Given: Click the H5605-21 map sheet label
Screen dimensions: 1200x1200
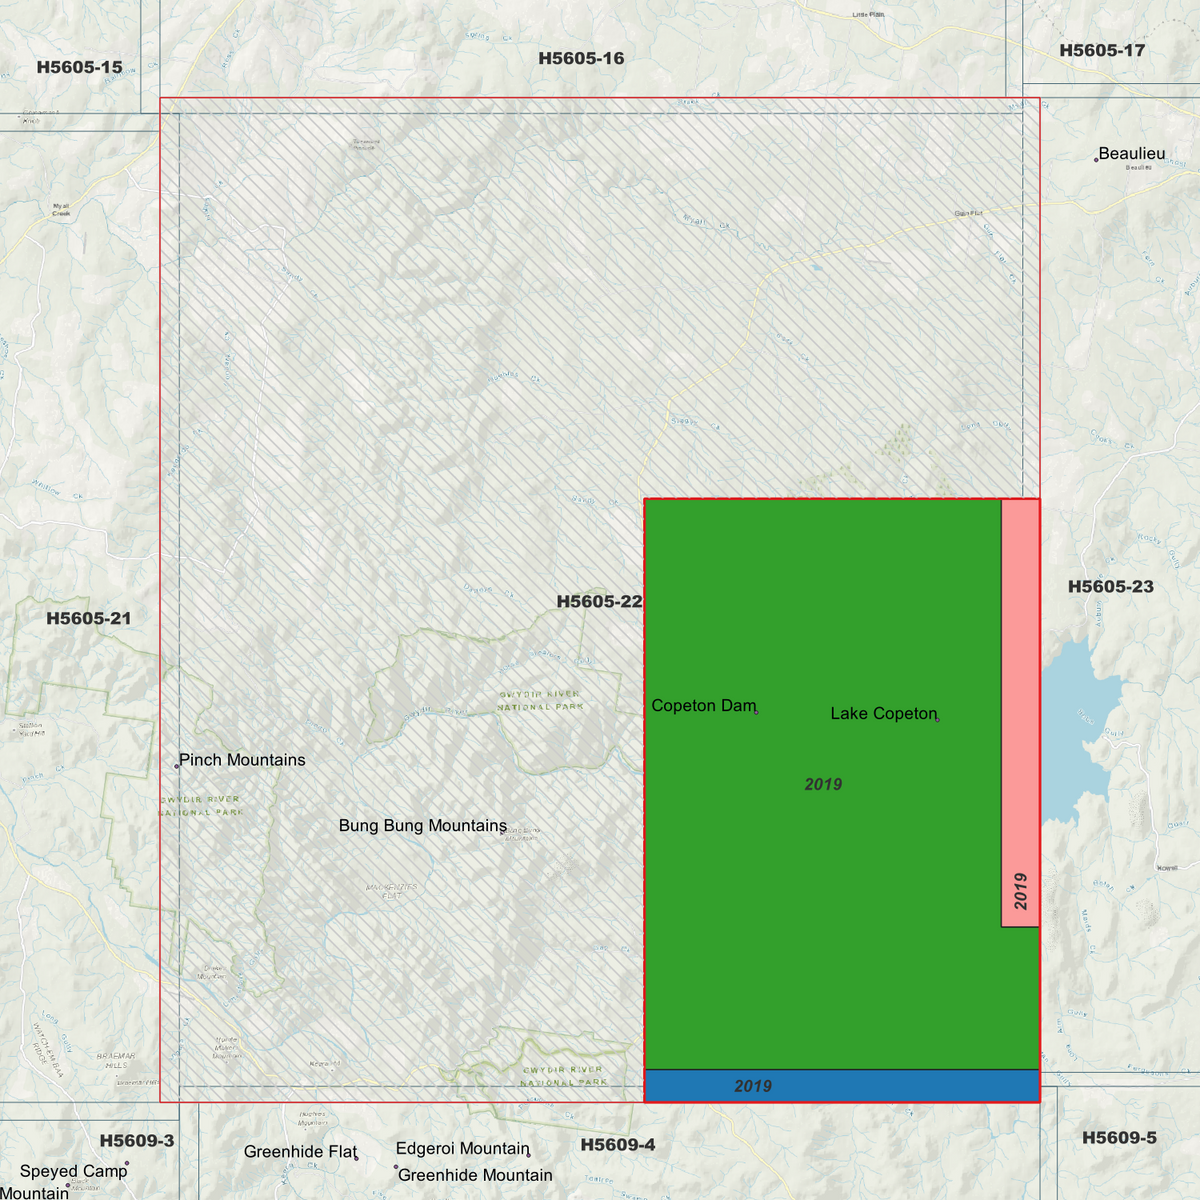Looking at the screenshot, I should (89, 619).
